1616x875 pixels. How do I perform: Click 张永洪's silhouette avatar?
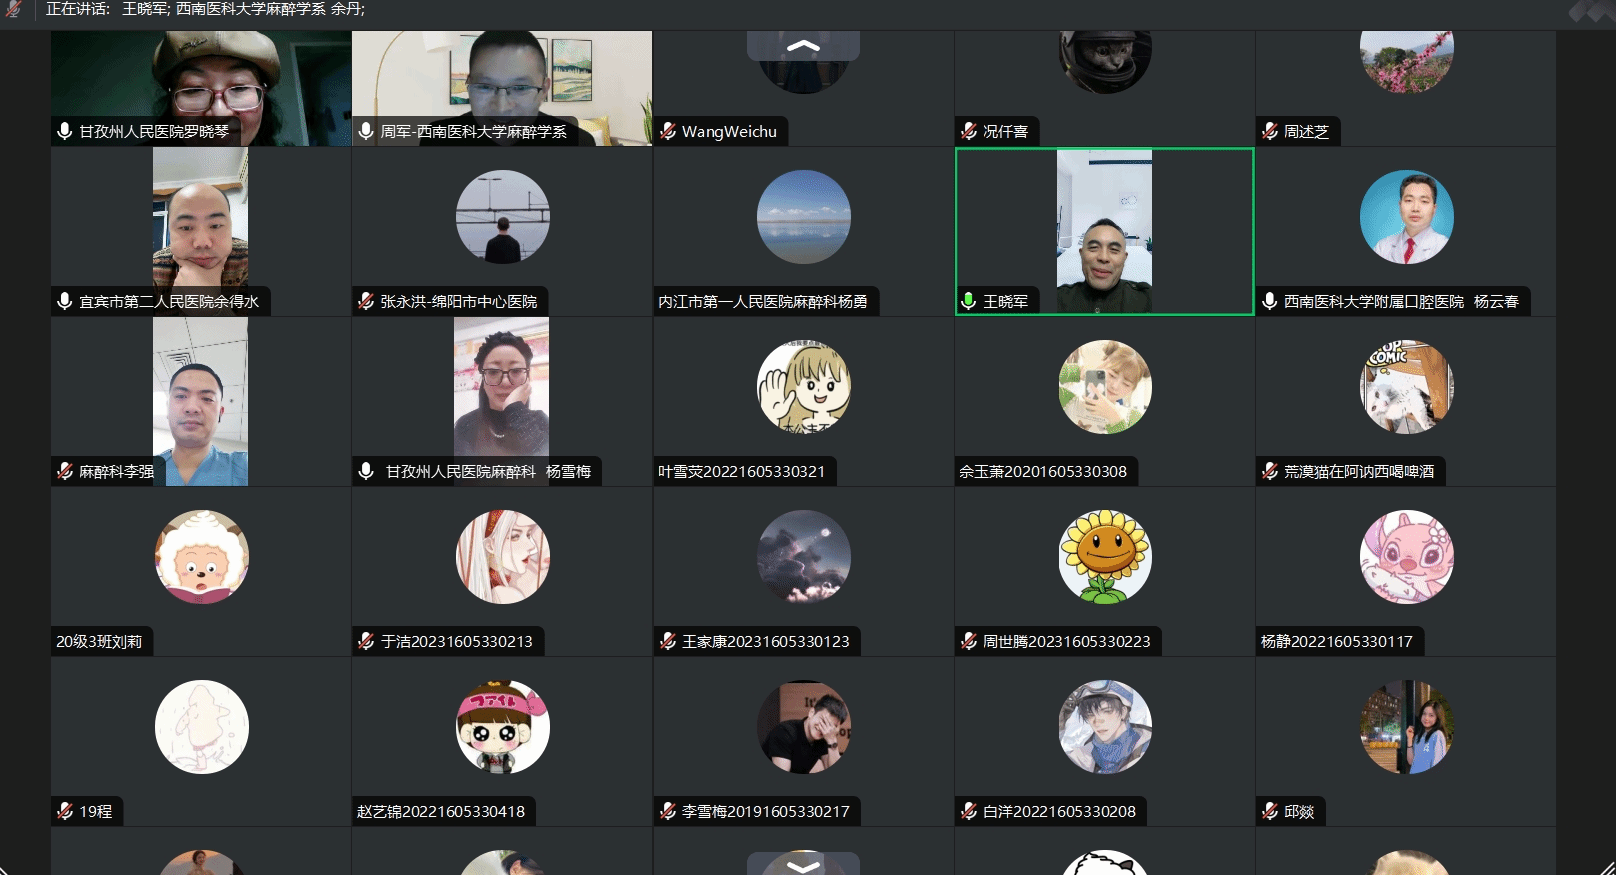pyautogui.click(x=502, y=217)
